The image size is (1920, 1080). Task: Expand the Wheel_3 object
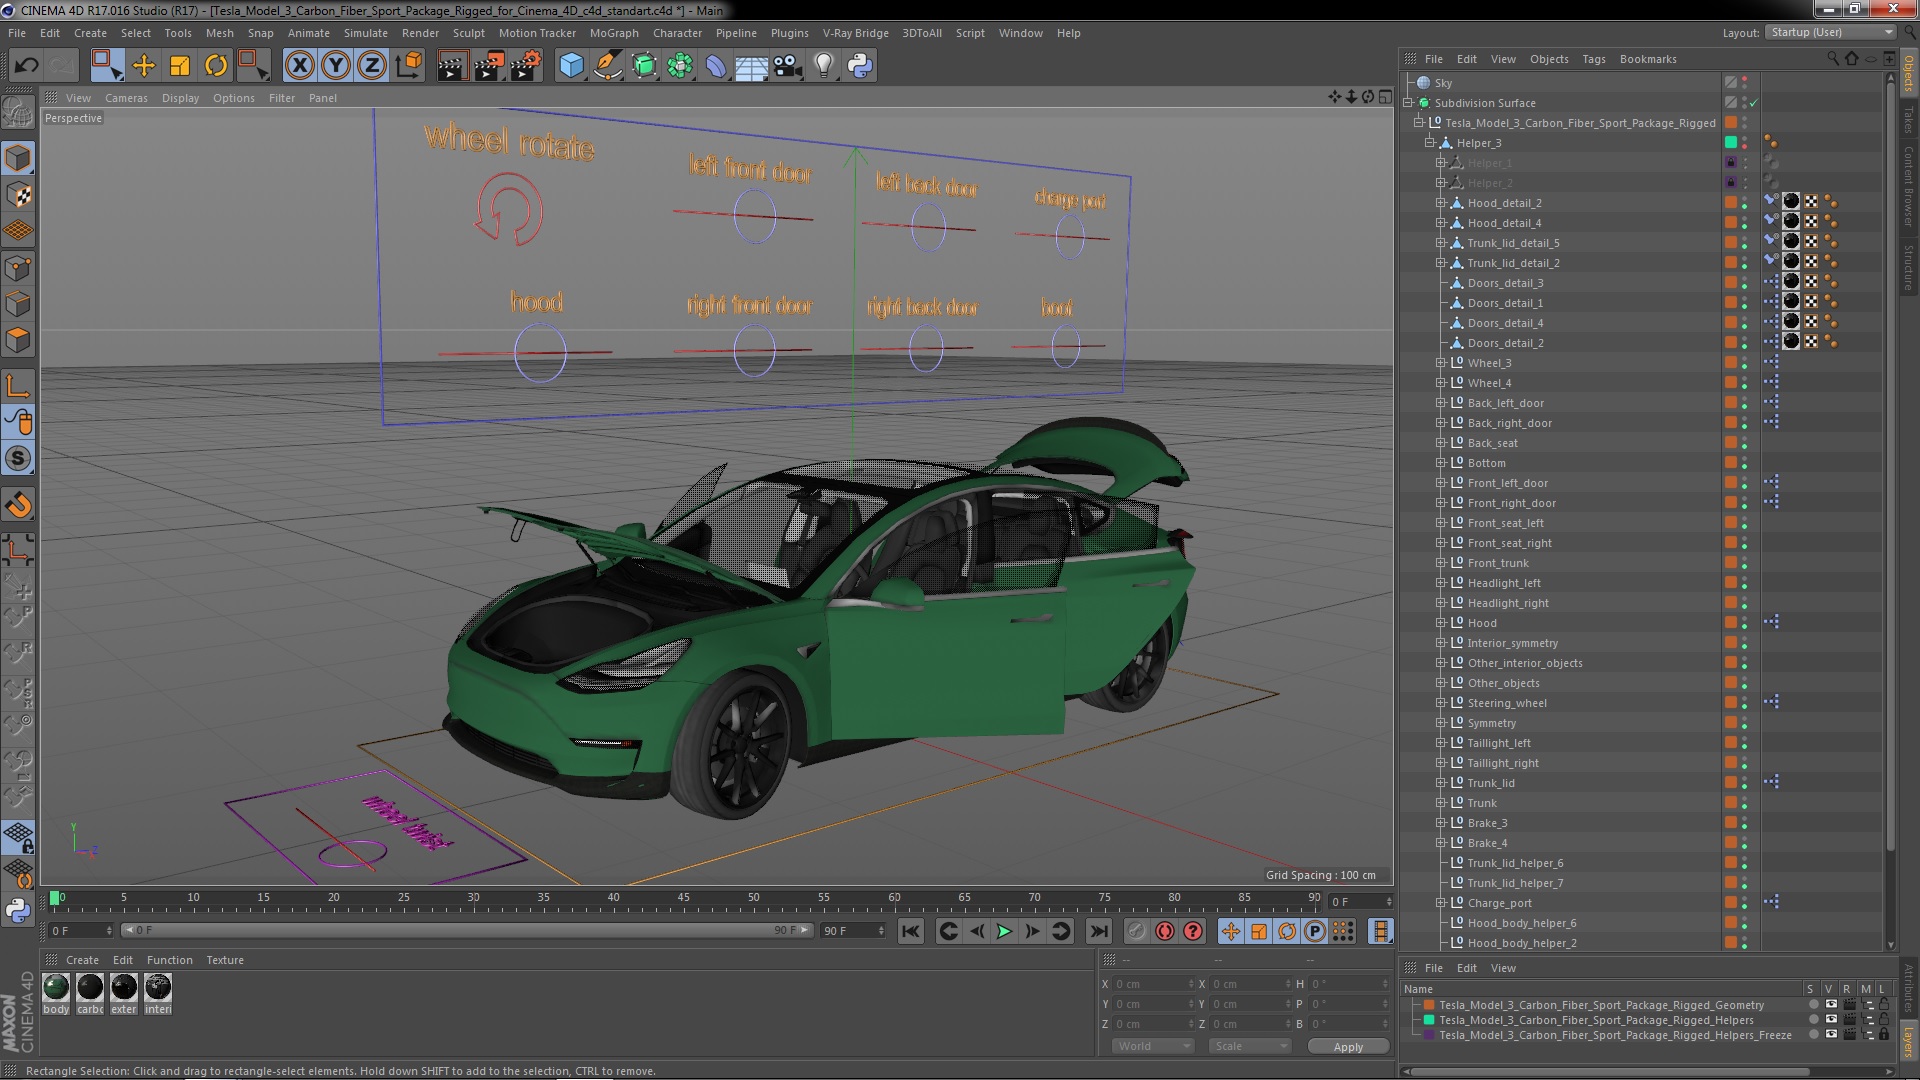click(1441, 363)
